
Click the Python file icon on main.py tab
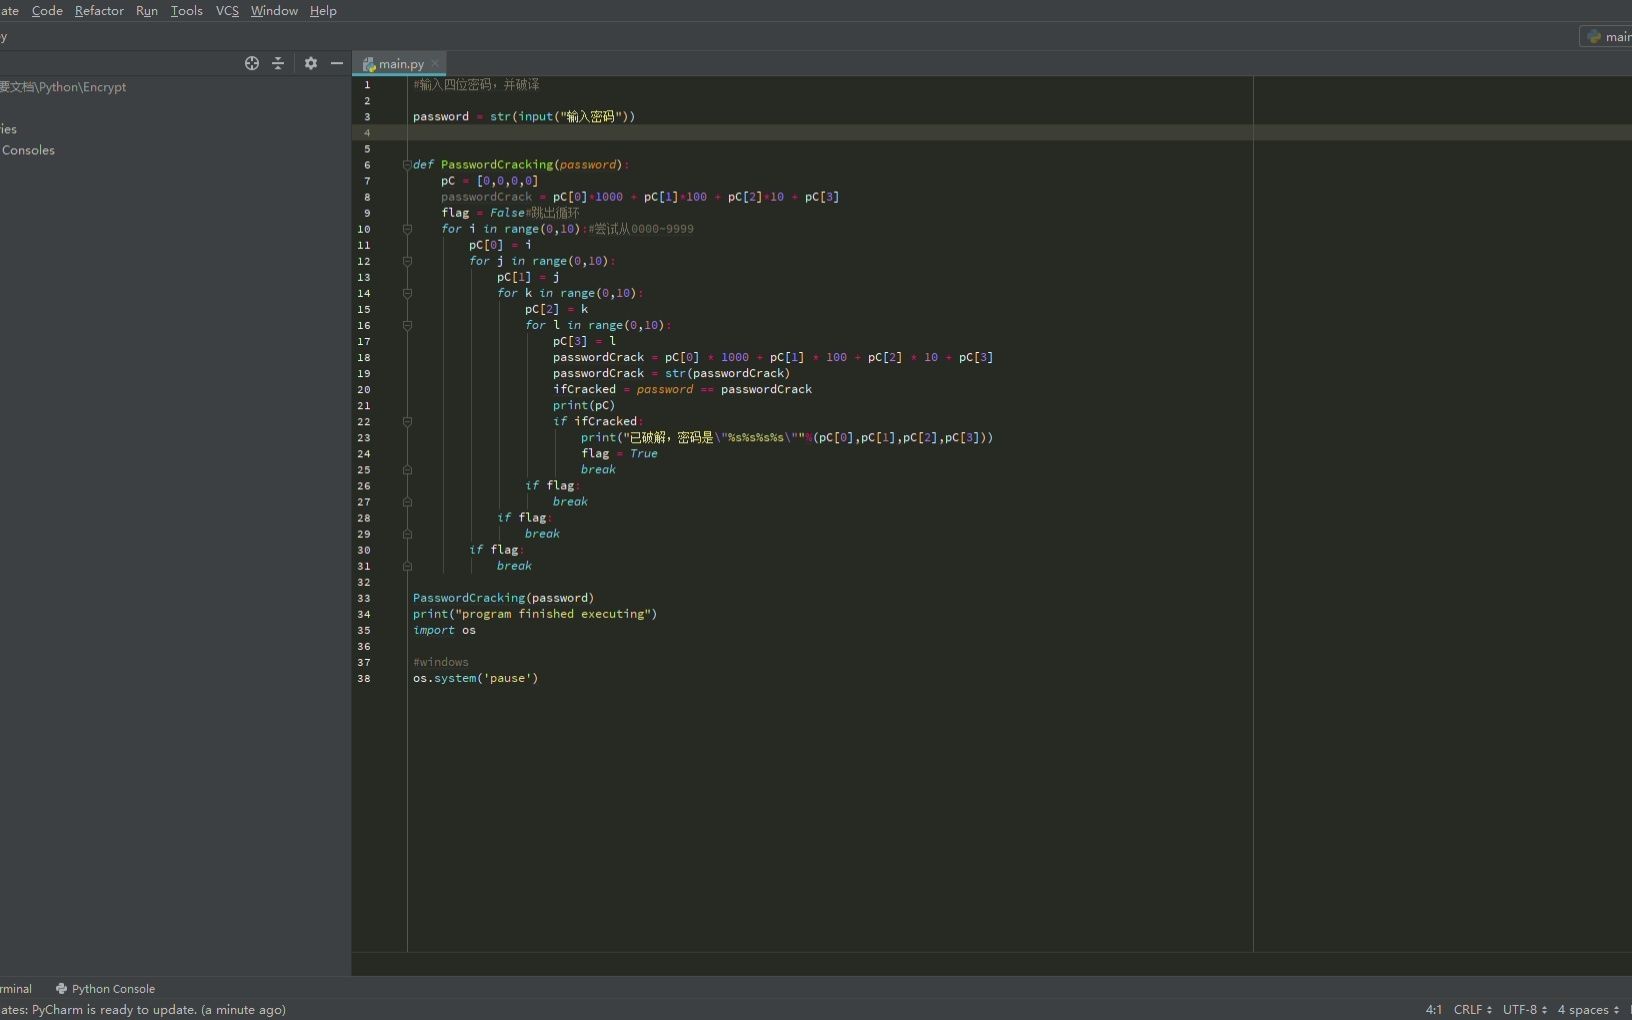370,63
